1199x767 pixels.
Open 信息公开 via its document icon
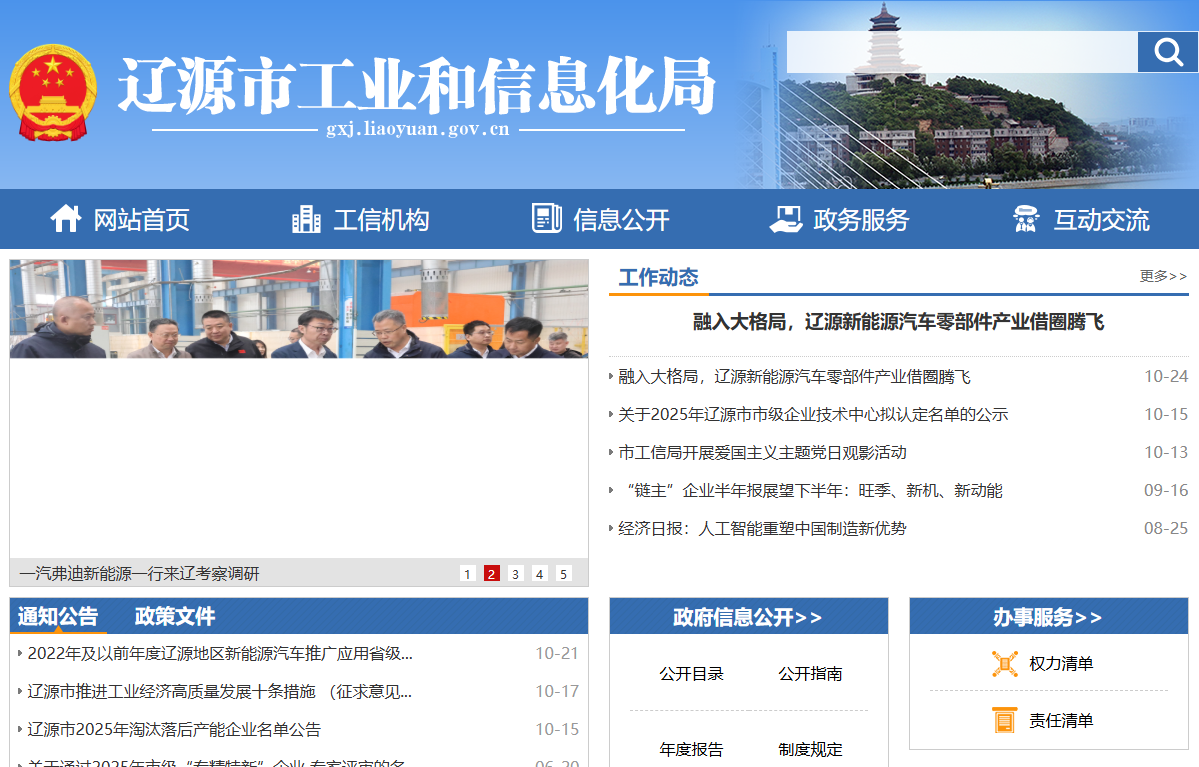click(546, 218)
